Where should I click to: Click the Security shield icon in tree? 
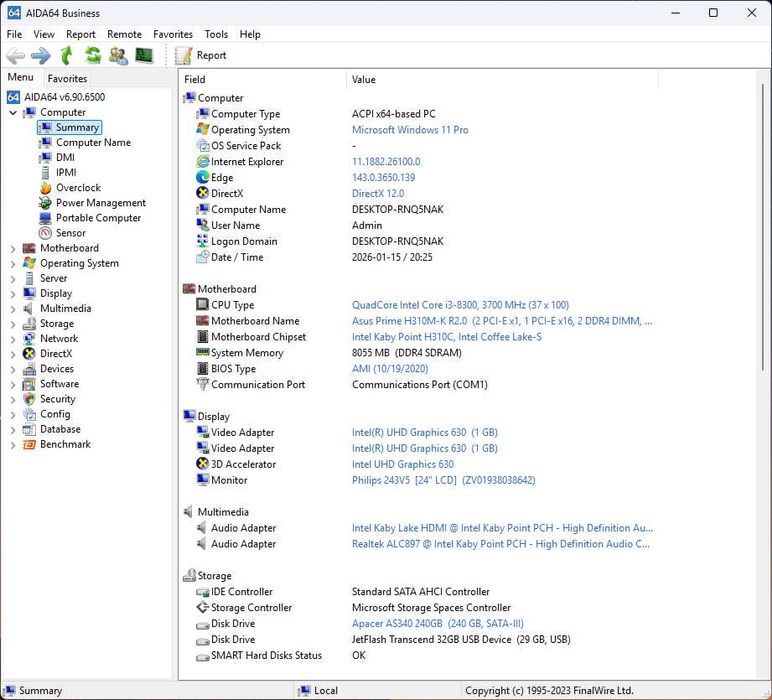[x=30, y=399]
